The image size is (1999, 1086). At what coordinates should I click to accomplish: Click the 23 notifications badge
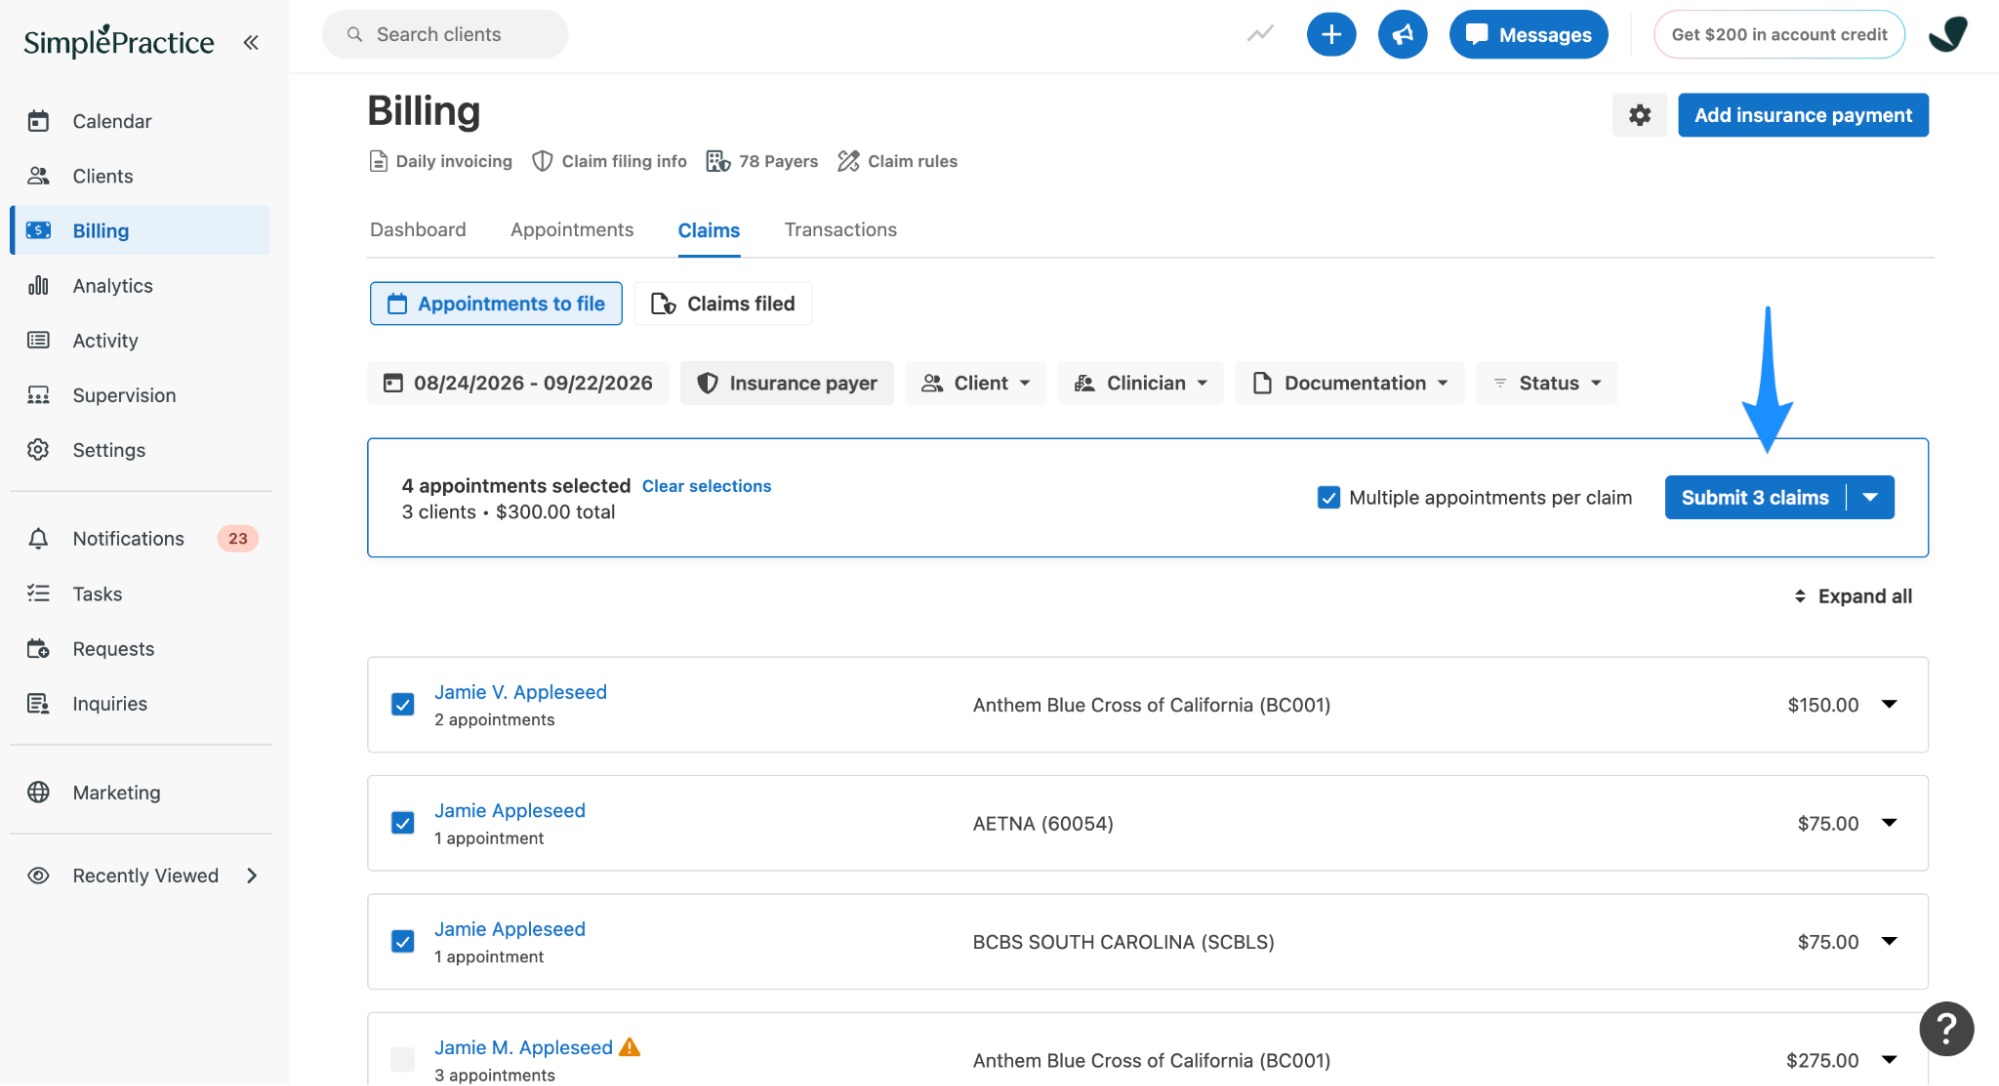coord(238,539)
